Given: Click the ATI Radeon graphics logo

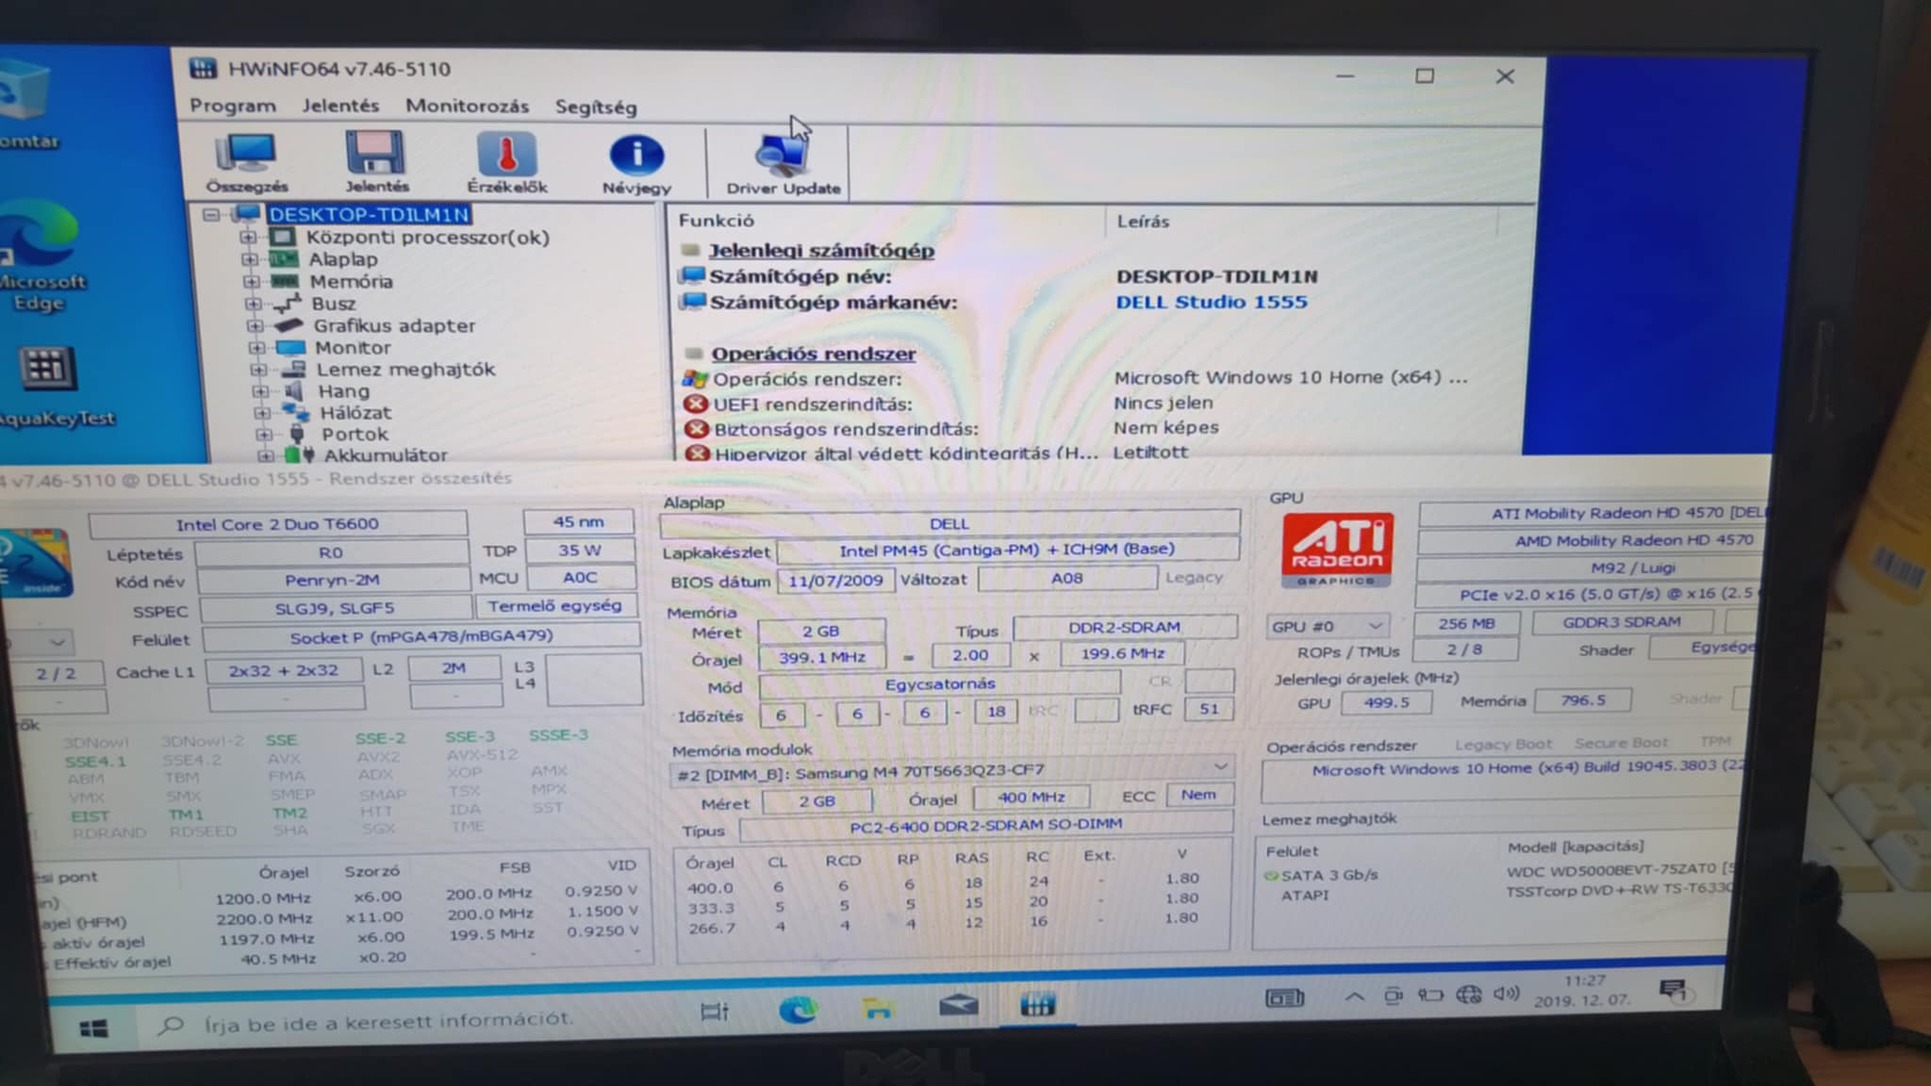Looking at the screenshot, I should (x=1337, y=549).
